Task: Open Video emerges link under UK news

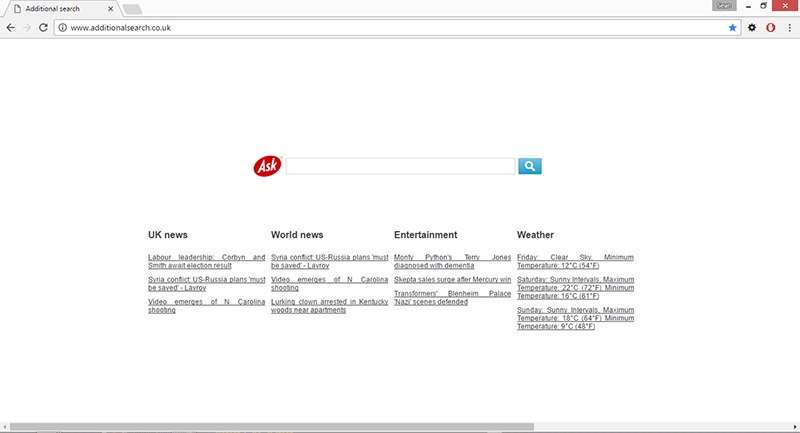Action: click(207, 305)
